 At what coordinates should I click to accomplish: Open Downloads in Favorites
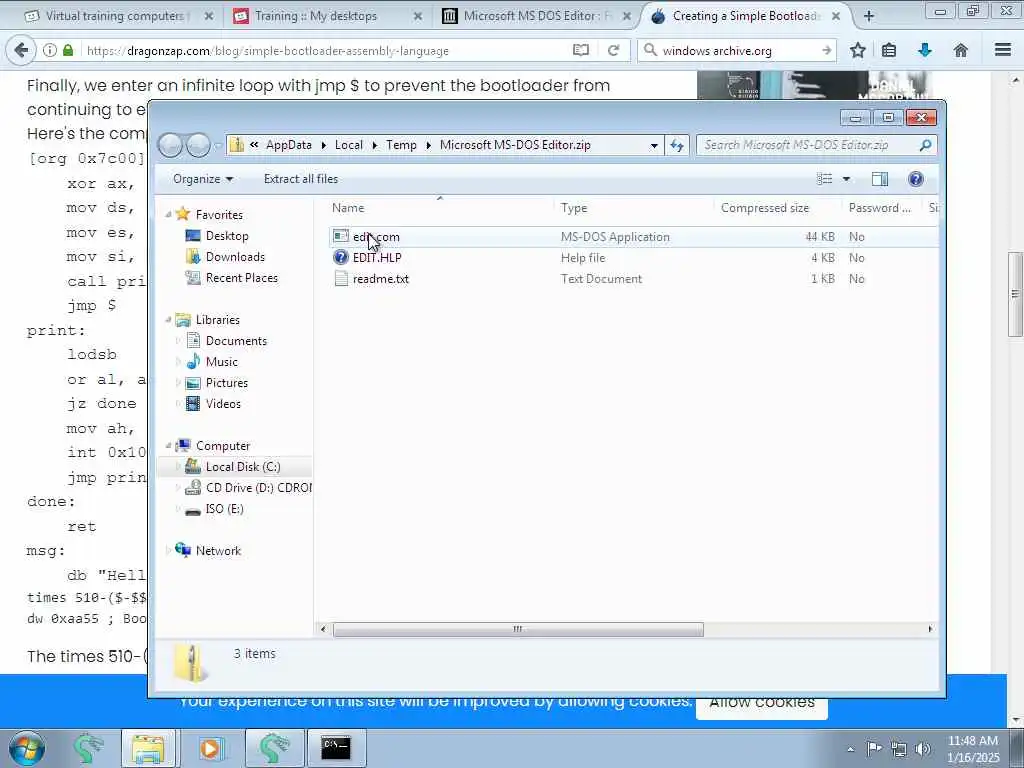[x=235, y=257]
